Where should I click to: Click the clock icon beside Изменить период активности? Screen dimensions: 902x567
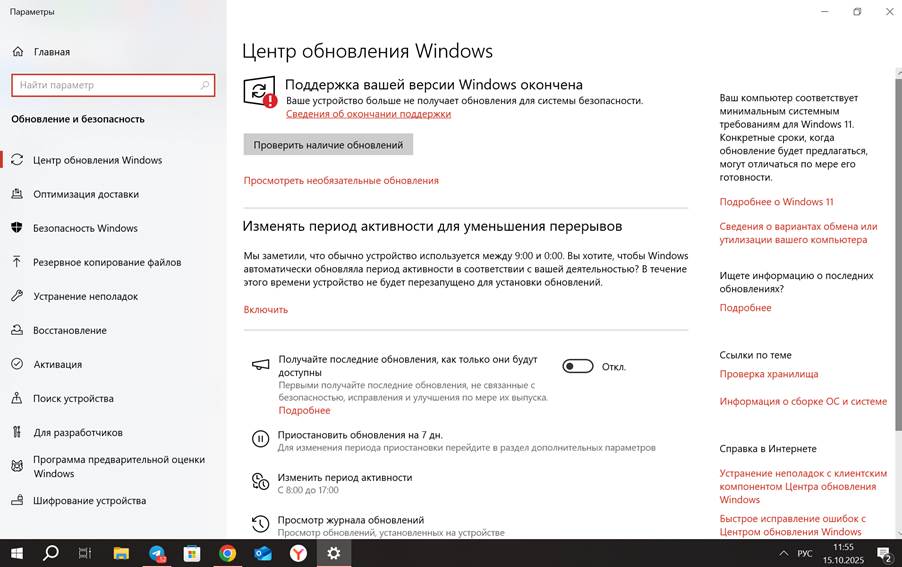click(260, 481)
